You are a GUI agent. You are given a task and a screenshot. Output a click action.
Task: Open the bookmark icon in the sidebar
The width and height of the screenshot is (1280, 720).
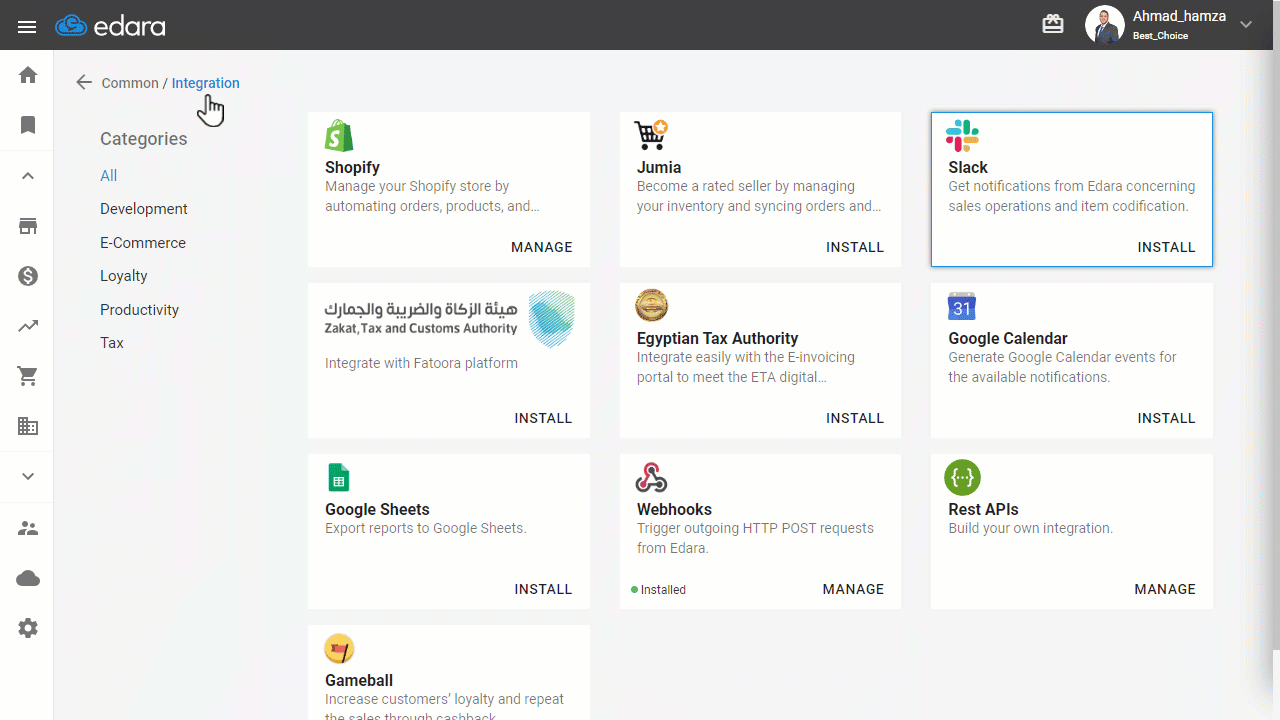(28, 125)
